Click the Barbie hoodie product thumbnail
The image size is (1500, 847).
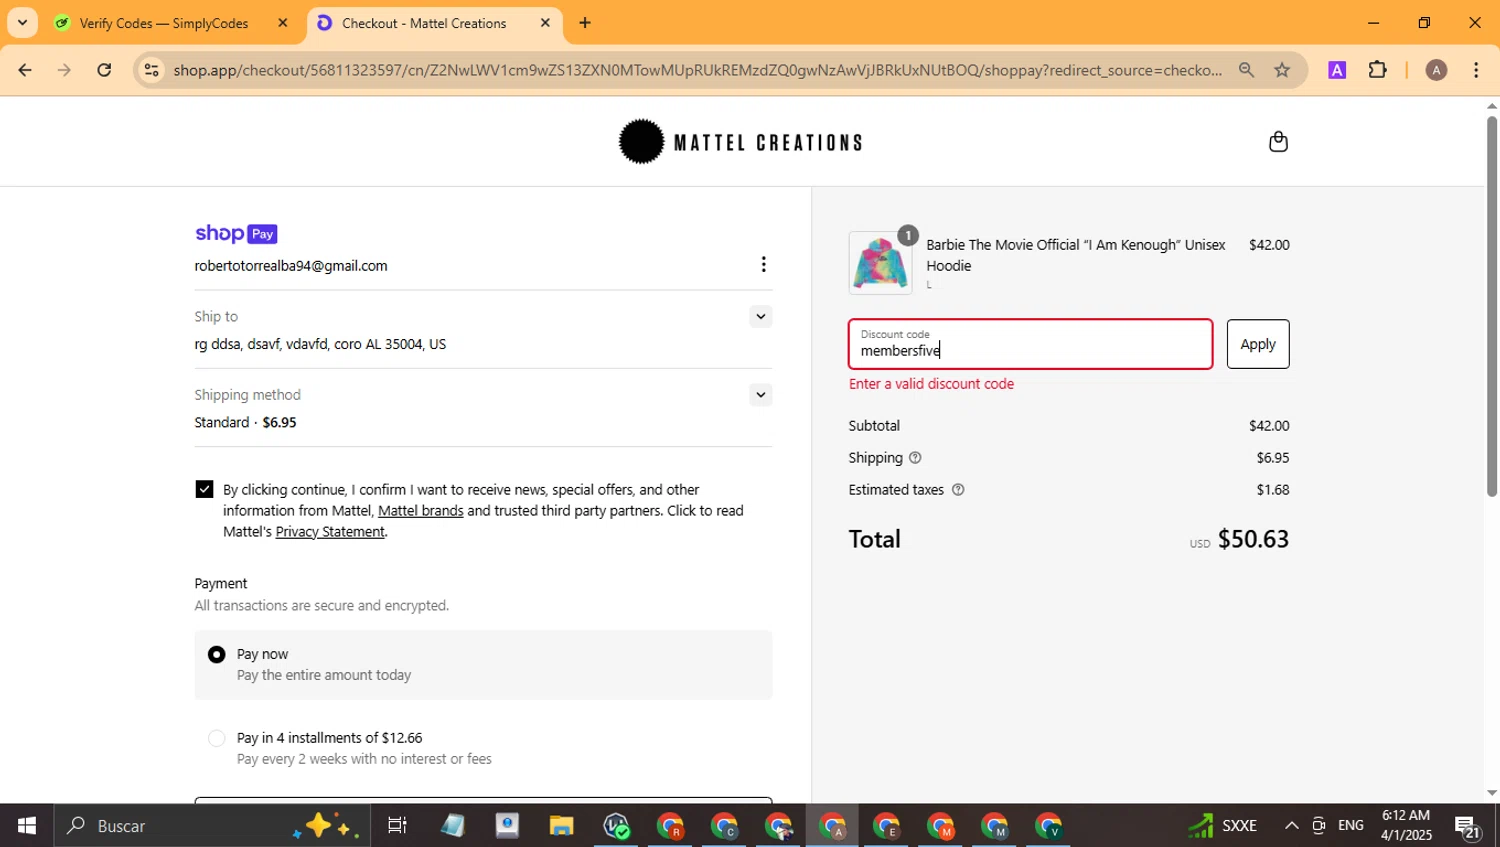click(880, 263)
